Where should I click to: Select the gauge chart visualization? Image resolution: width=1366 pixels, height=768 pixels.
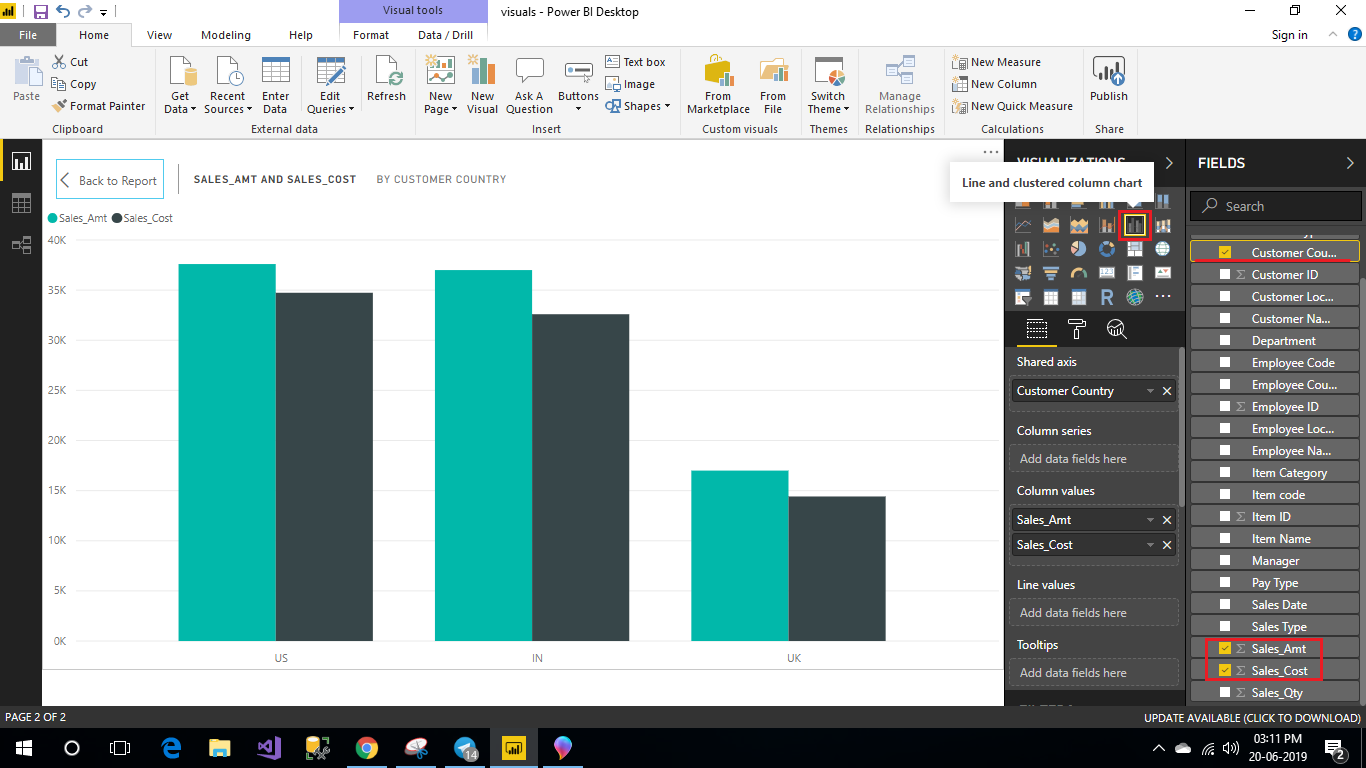pyautogui.click(x=1079, y=272)
